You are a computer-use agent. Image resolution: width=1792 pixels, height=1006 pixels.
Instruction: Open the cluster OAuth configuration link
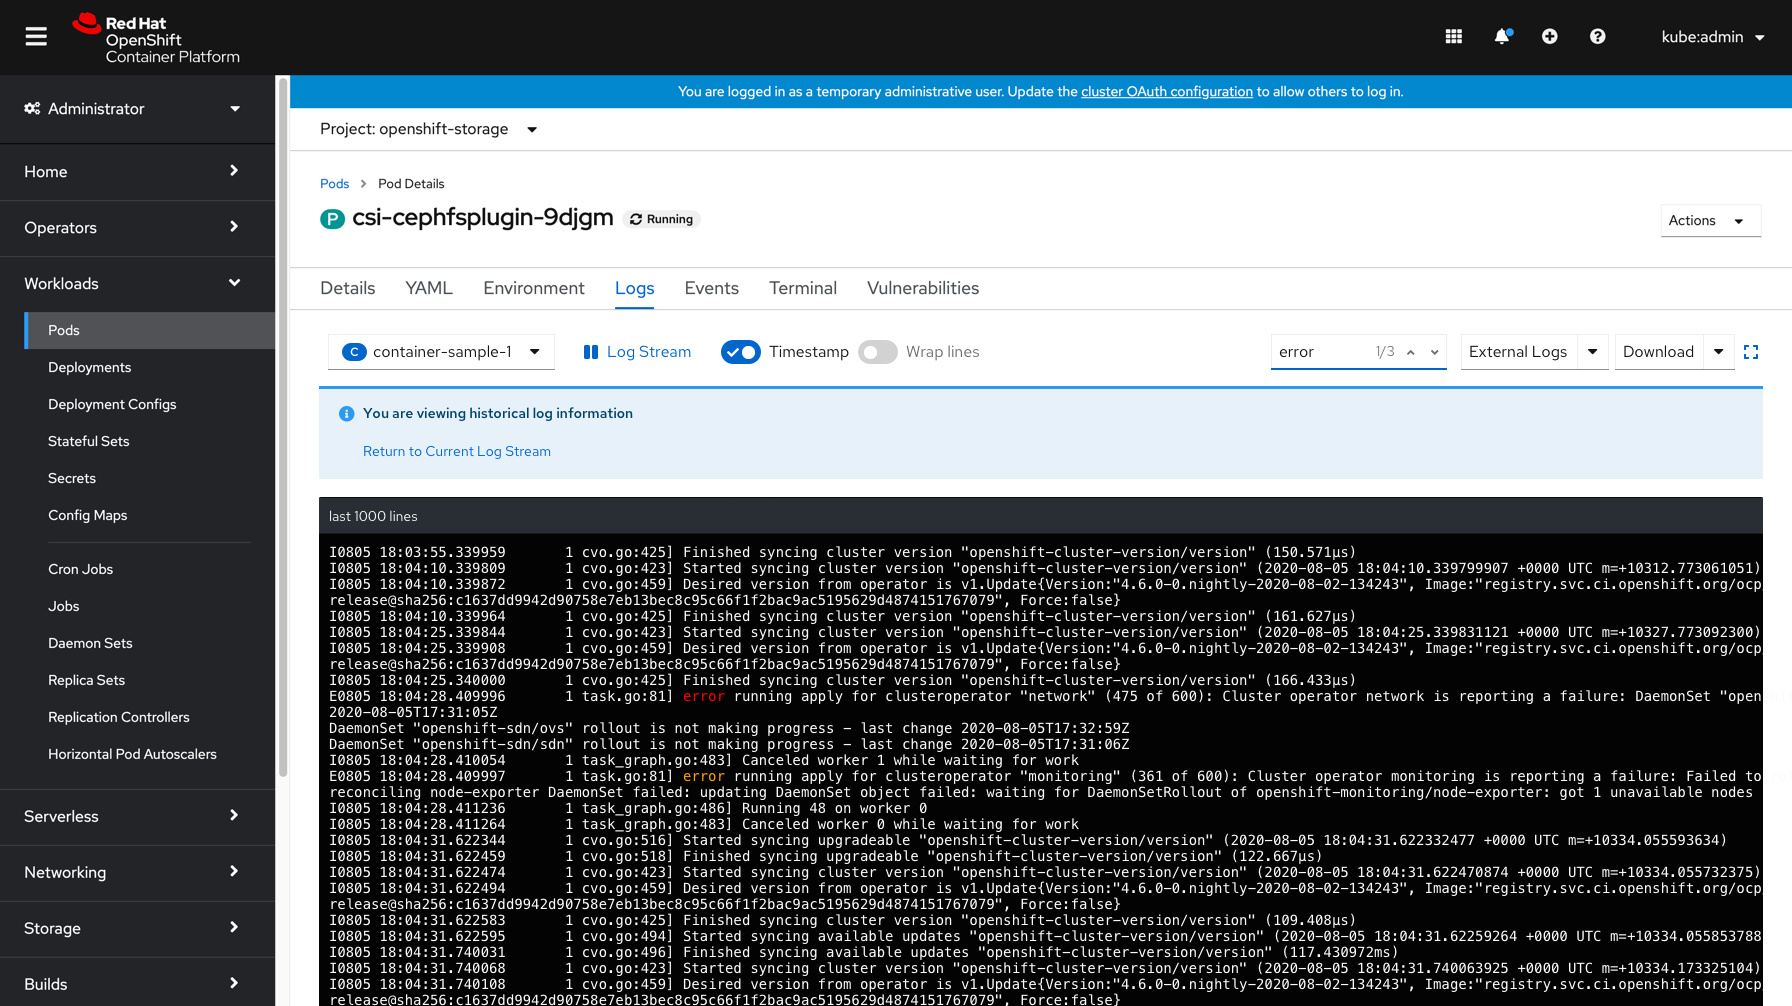tap(1166, 92)
